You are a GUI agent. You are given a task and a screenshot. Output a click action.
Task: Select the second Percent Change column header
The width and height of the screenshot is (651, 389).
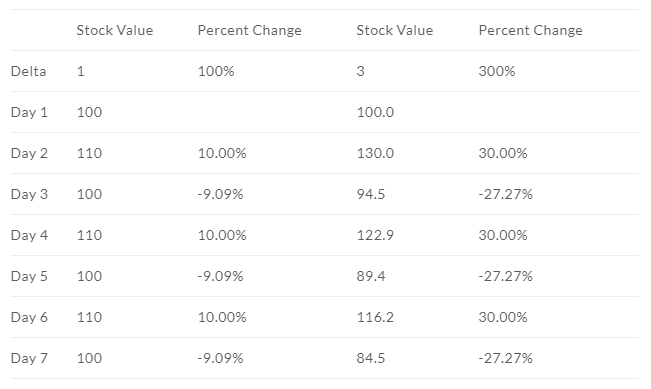click(531, 30)
